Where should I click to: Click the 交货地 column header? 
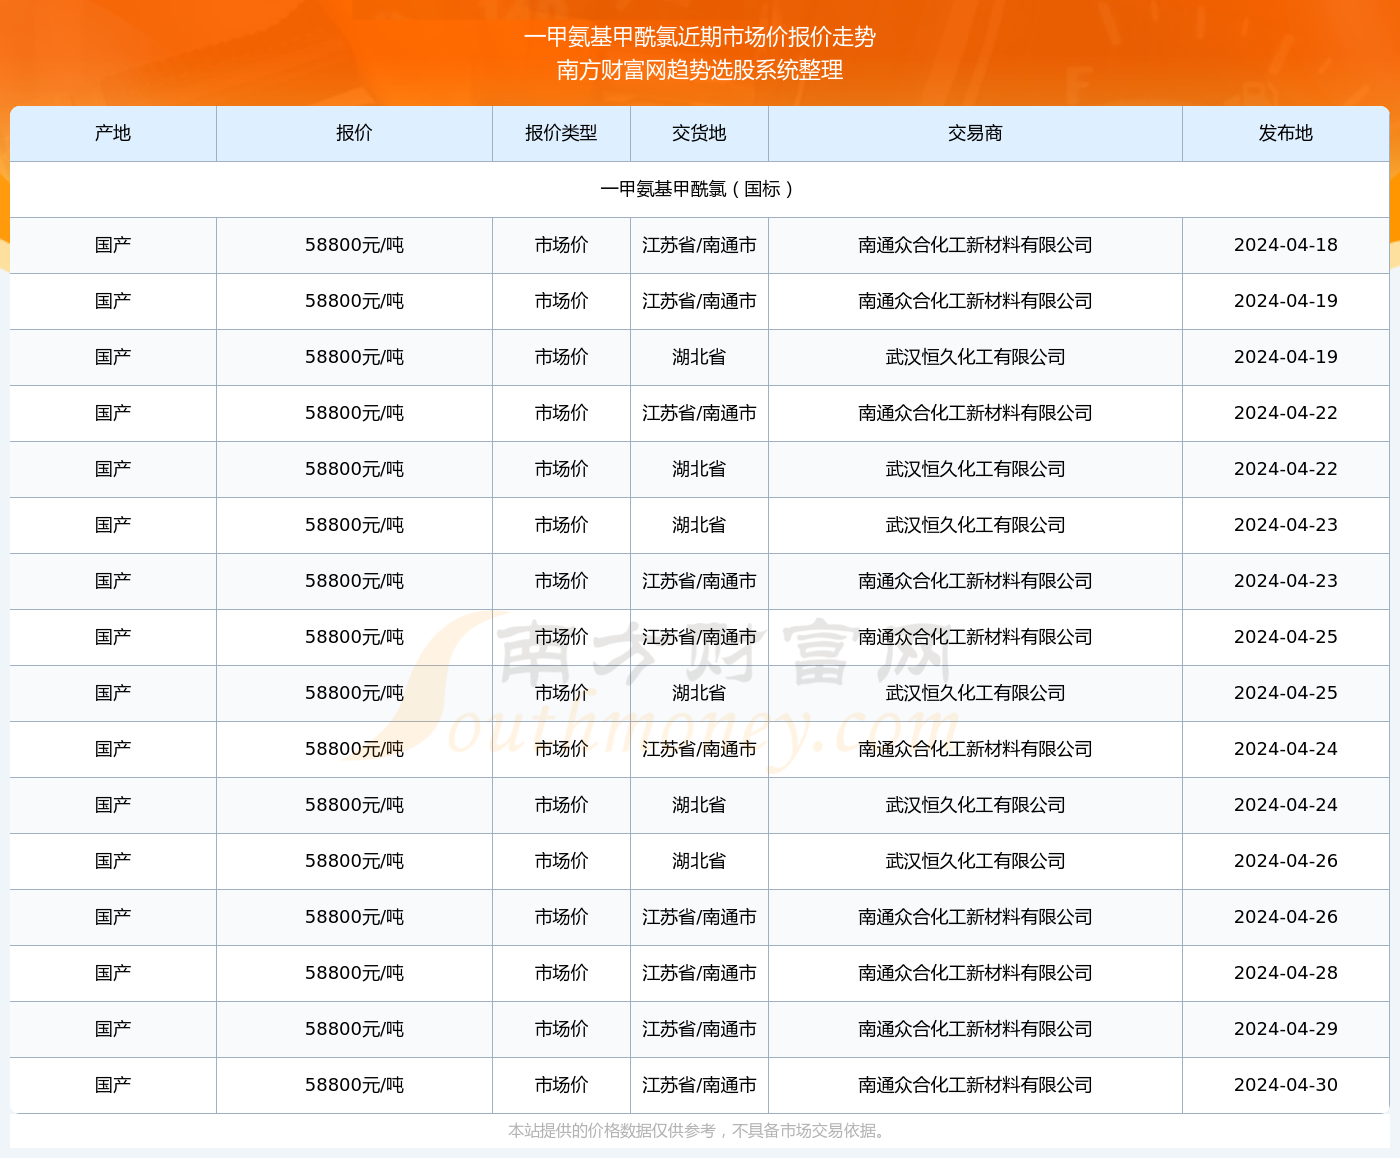click(x=699, y=133)
